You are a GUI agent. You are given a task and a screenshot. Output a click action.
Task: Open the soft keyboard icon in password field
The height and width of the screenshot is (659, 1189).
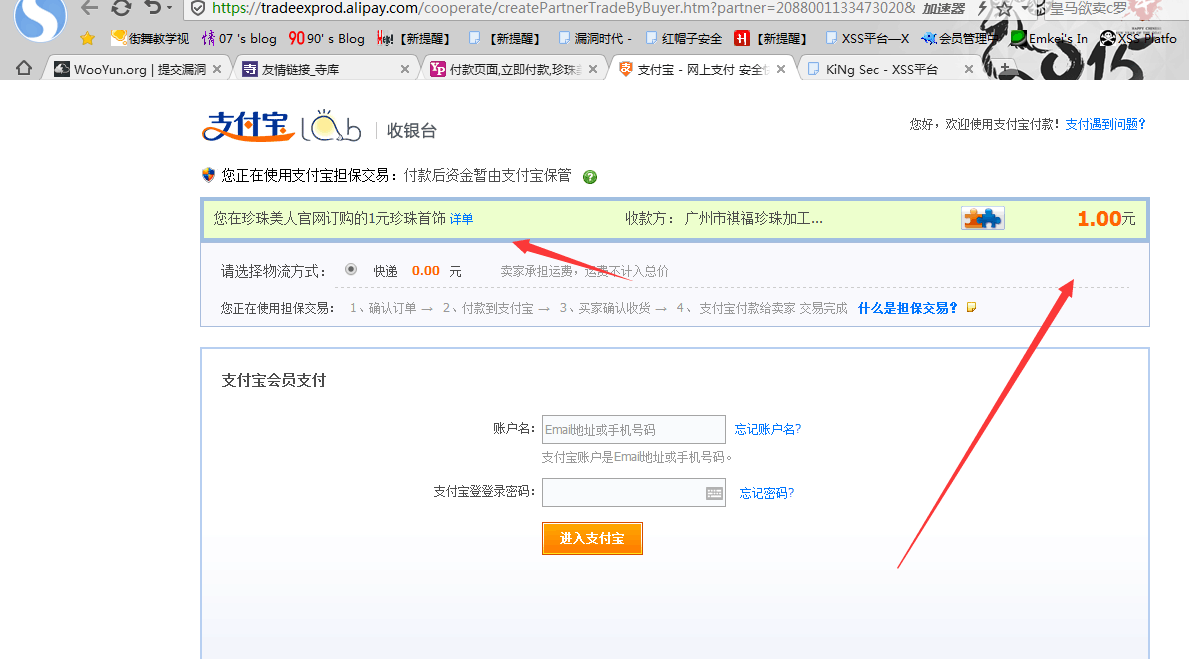pyautogui.click(x=714, y=493)
